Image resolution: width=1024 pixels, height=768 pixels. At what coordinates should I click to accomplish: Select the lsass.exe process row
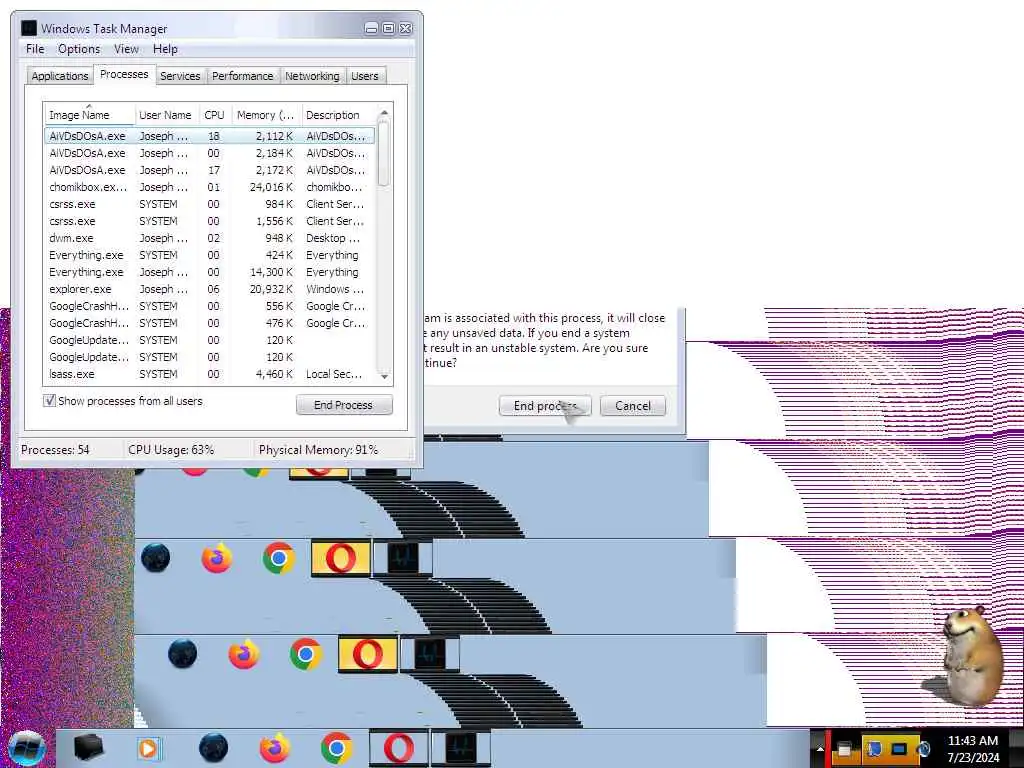210,374
